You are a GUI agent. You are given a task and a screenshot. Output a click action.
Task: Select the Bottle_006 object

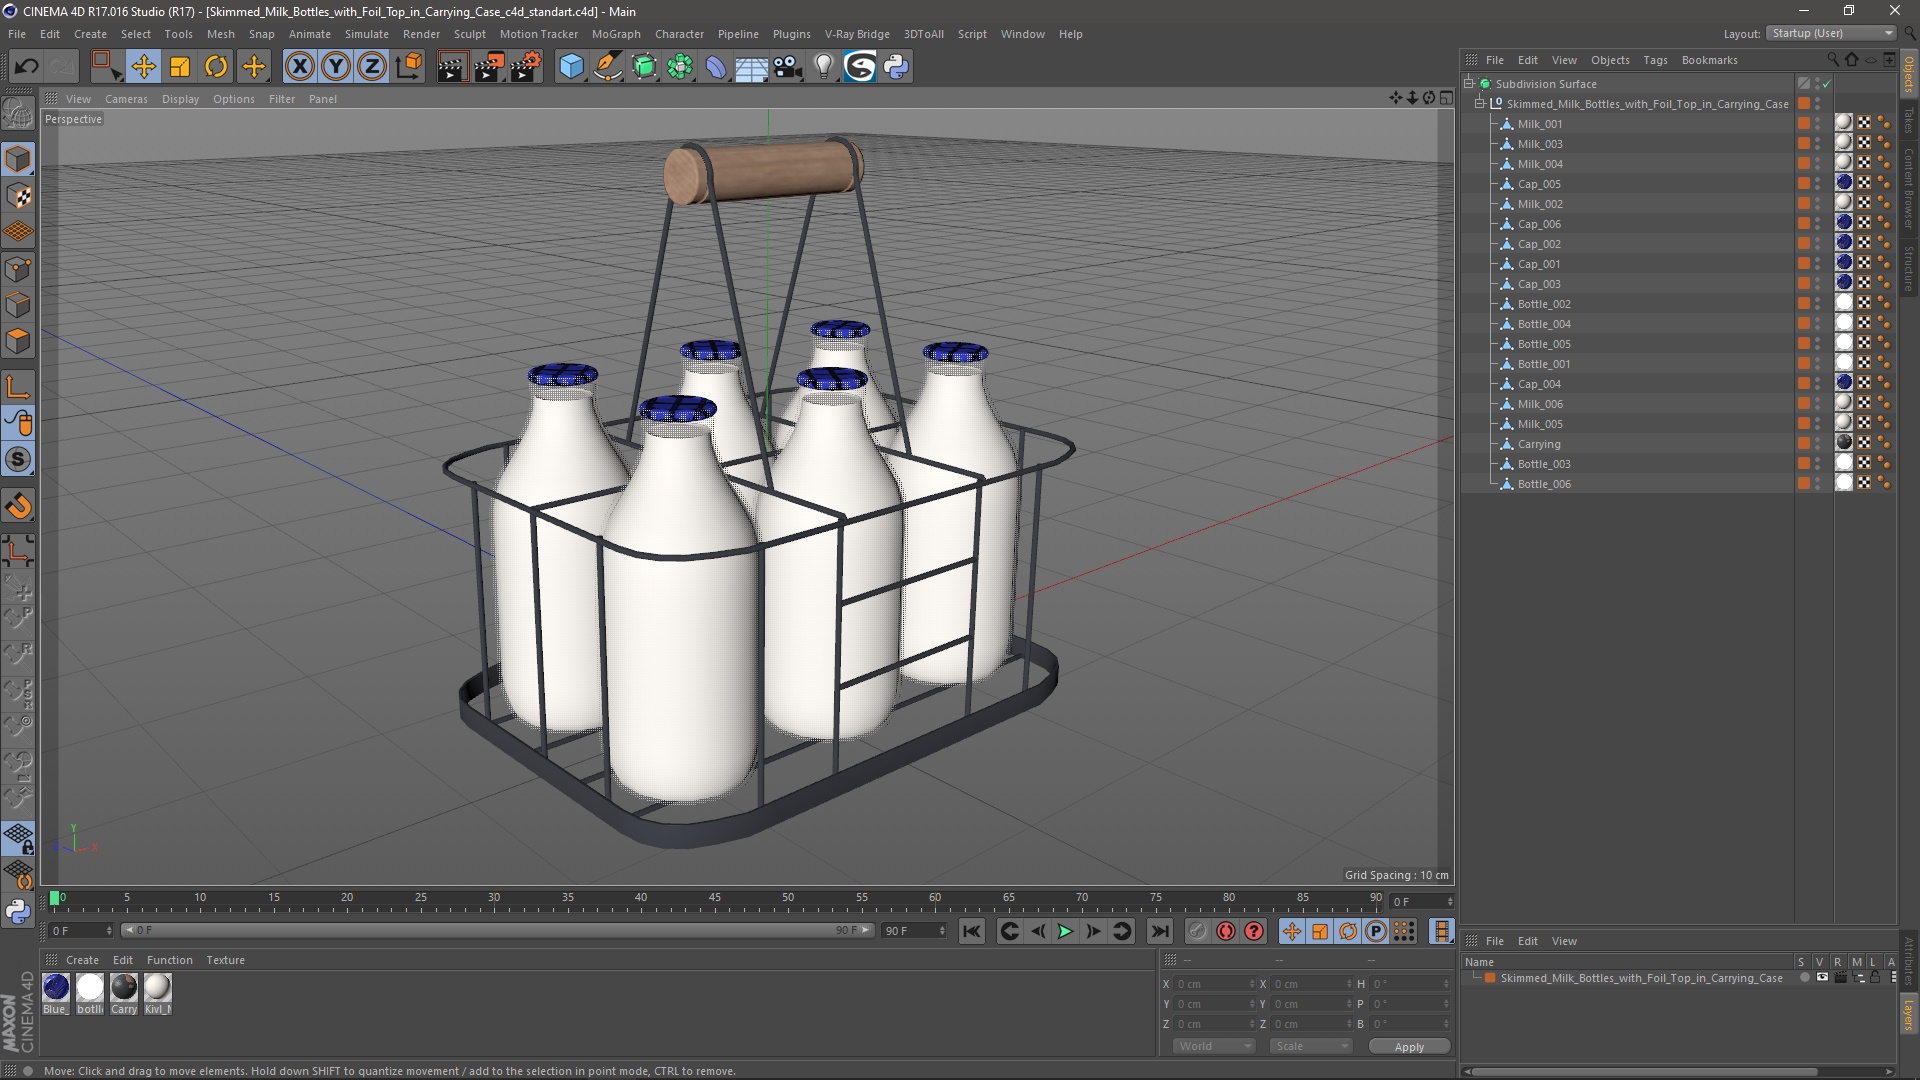click(1544, 484)
